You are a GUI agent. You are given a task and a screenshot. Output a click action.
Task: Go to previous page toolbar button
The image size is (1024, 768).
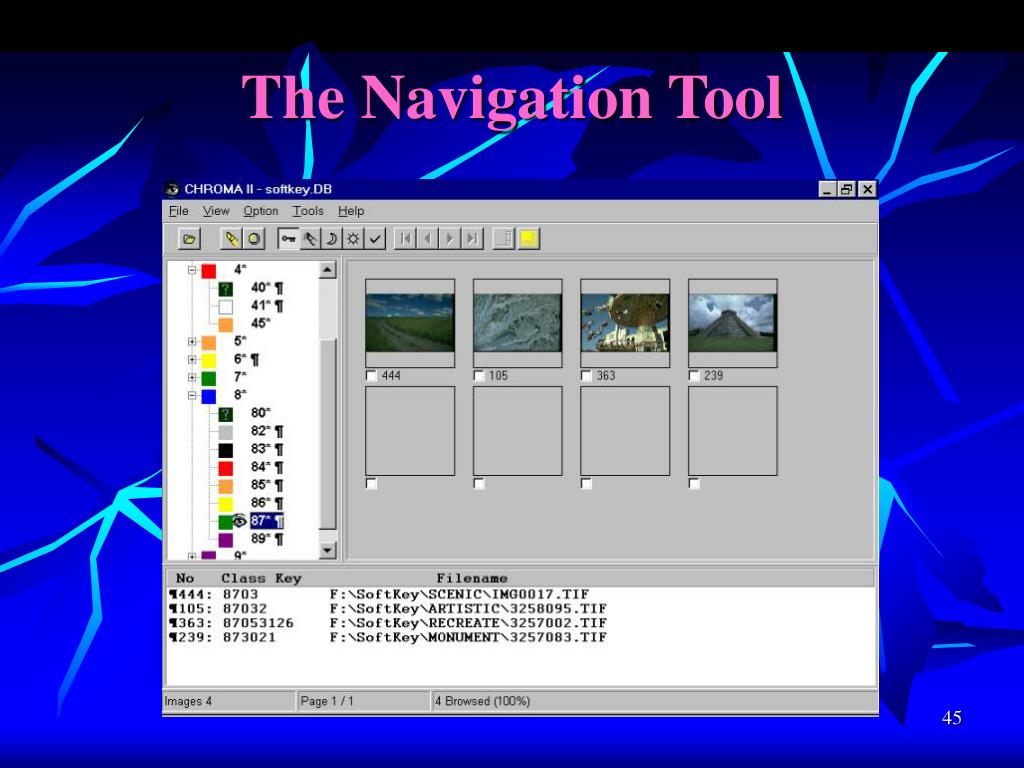(428, 239)
